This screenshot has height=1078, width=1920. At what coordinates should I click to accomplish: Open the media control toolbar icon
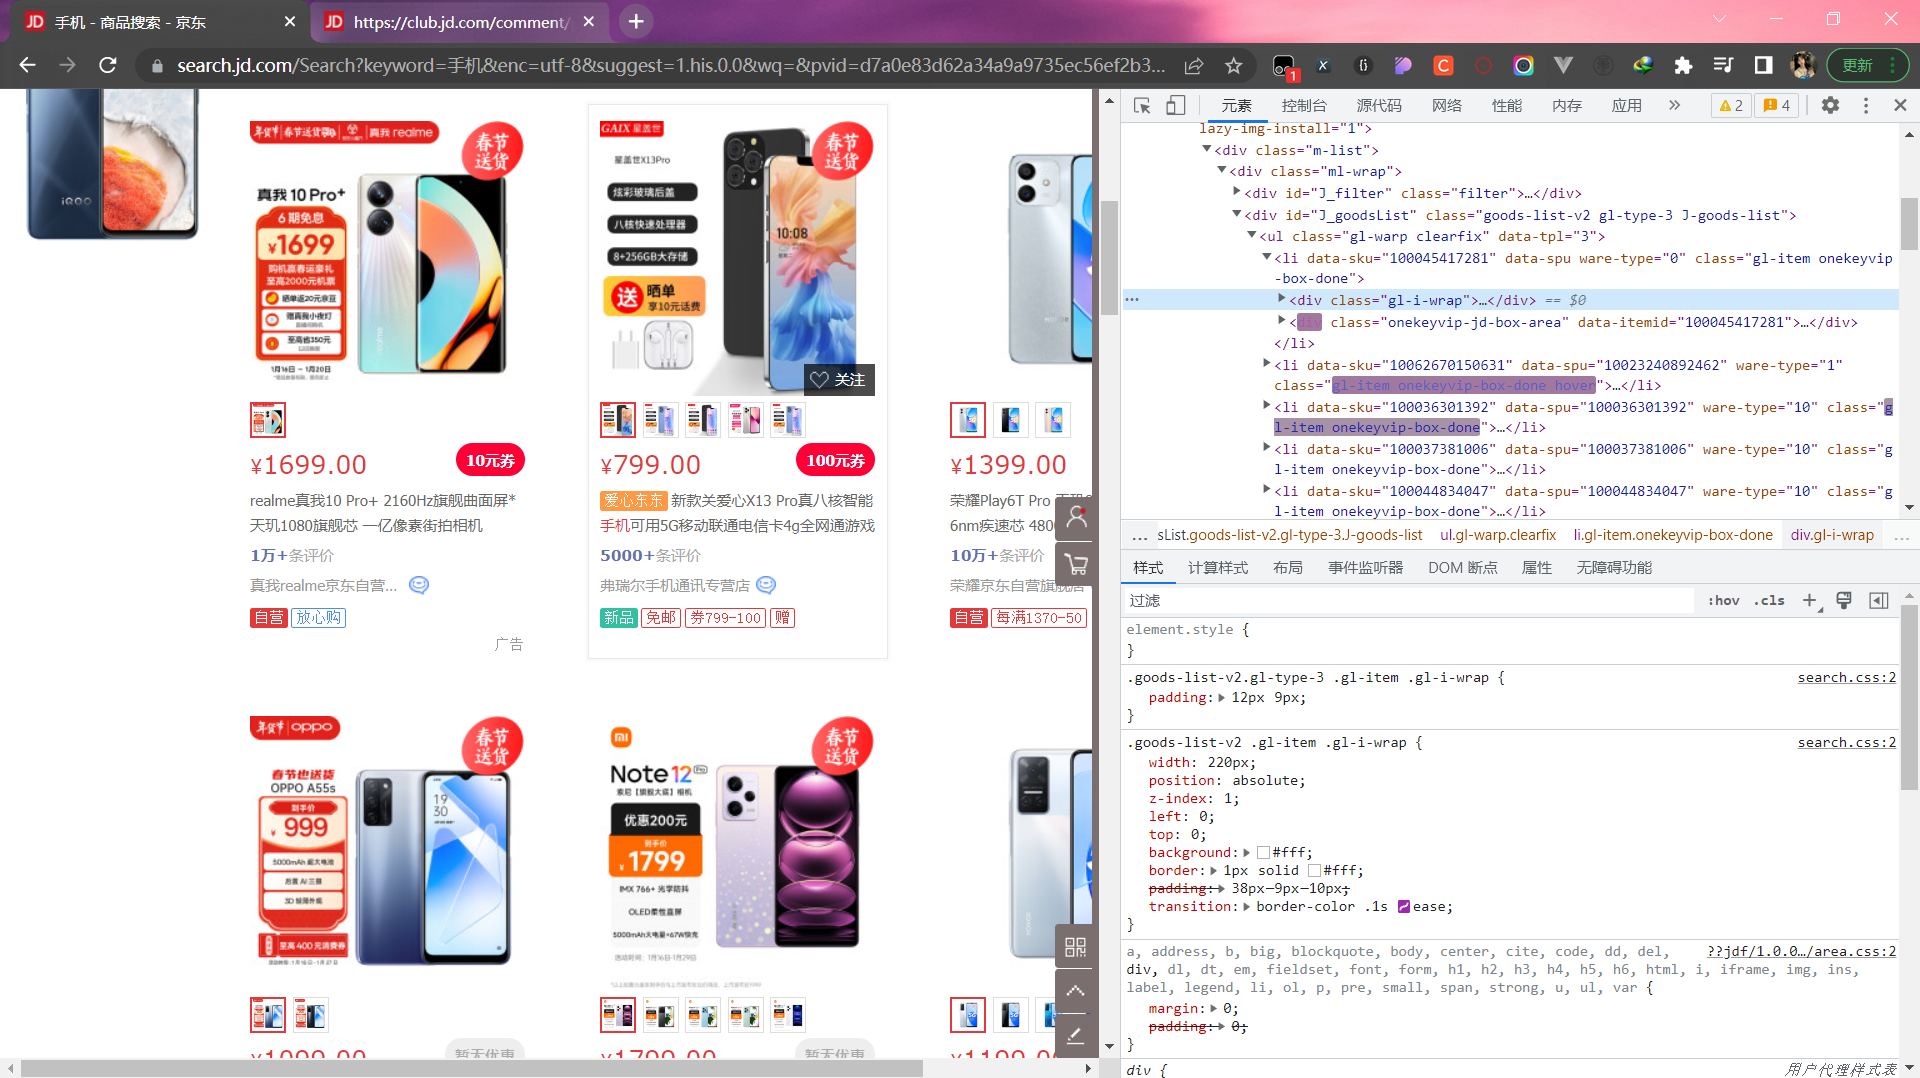point(1723,65)
